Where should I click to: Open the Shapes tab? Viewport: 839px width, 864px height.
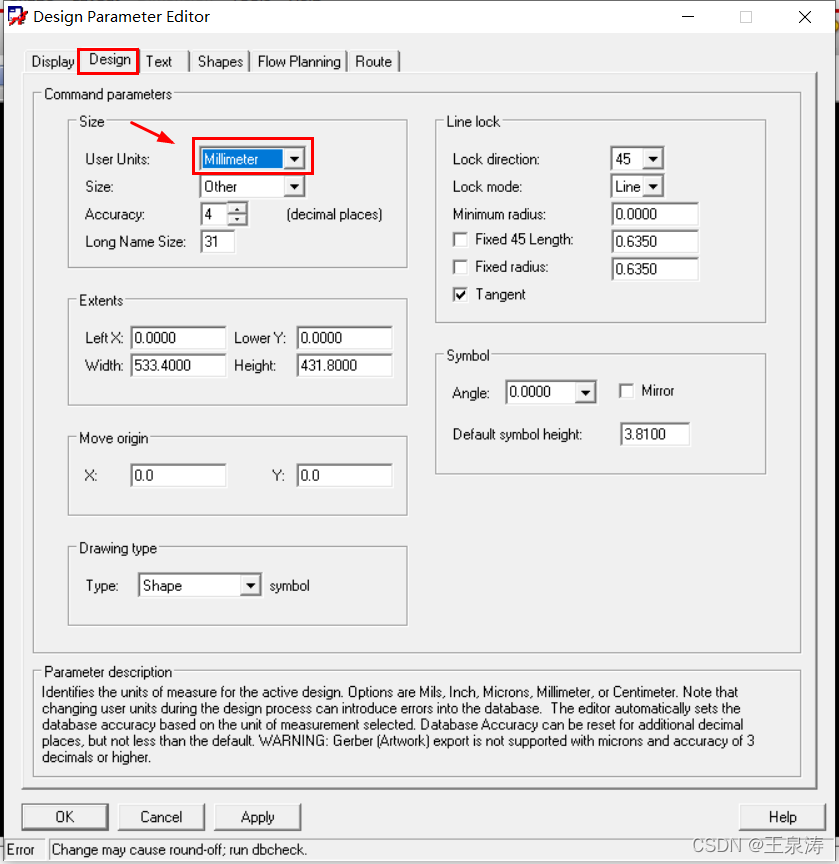click(220, 62)
